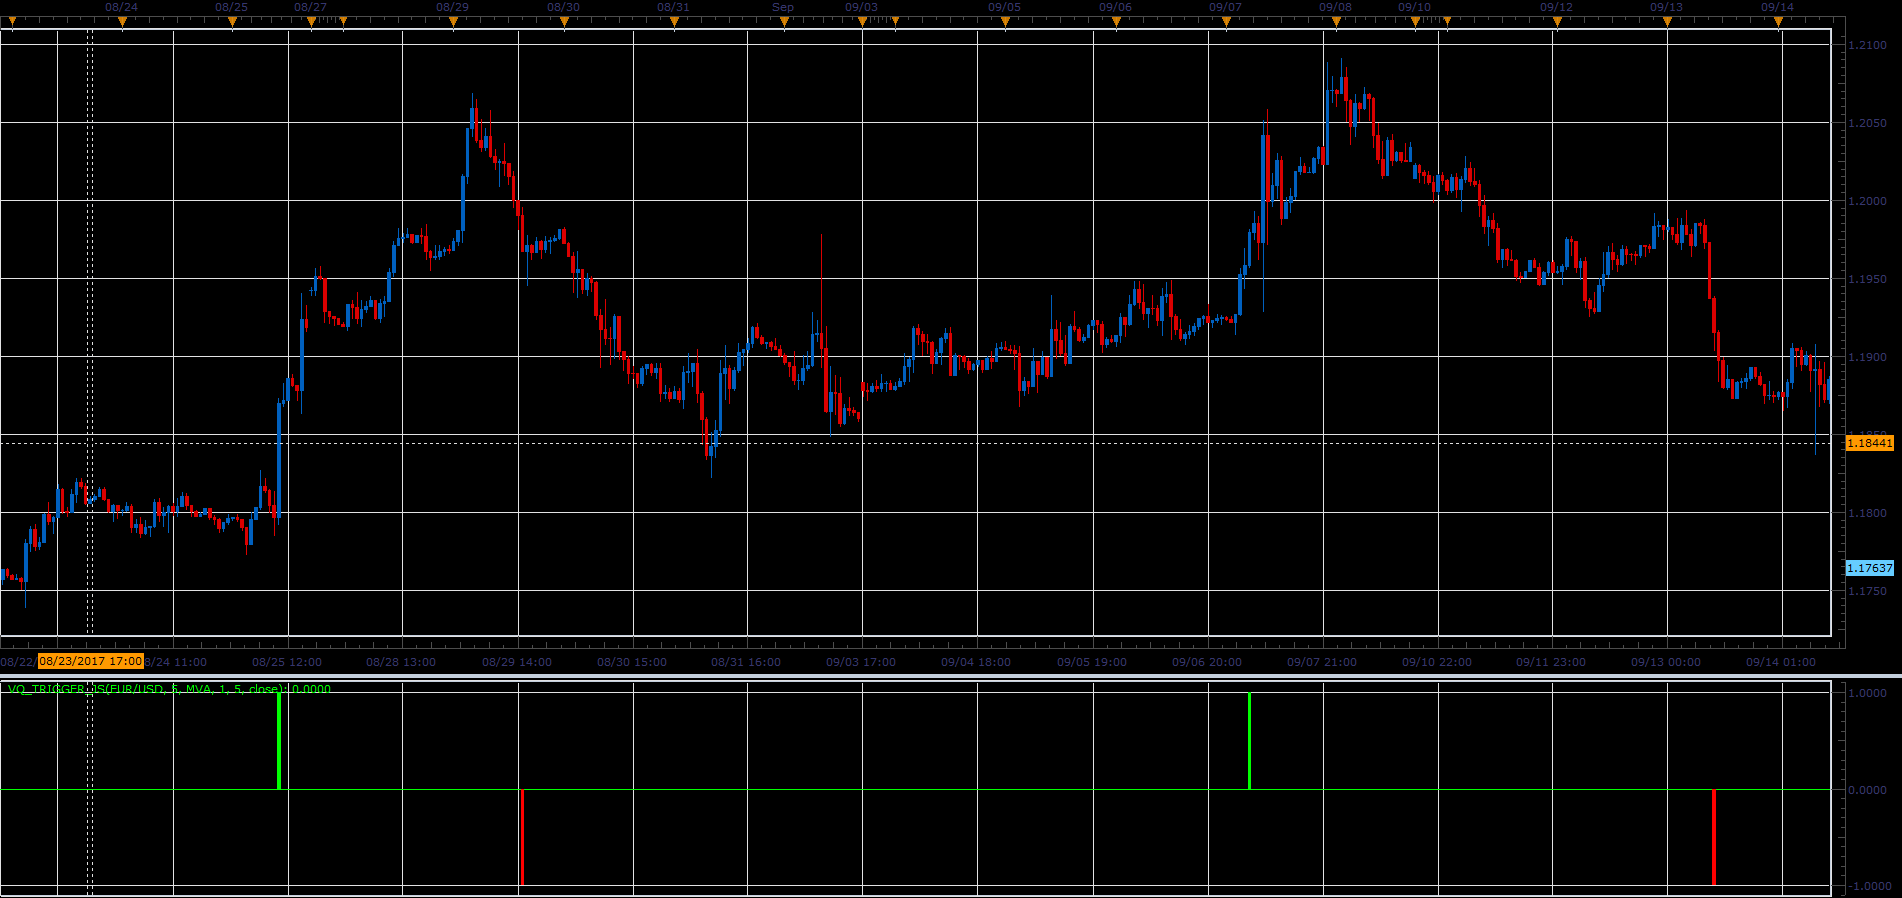Click the 1.1950 price axis label
Image resolution: width=1902 pixels, height=898 pixels.
point(1867,279)
